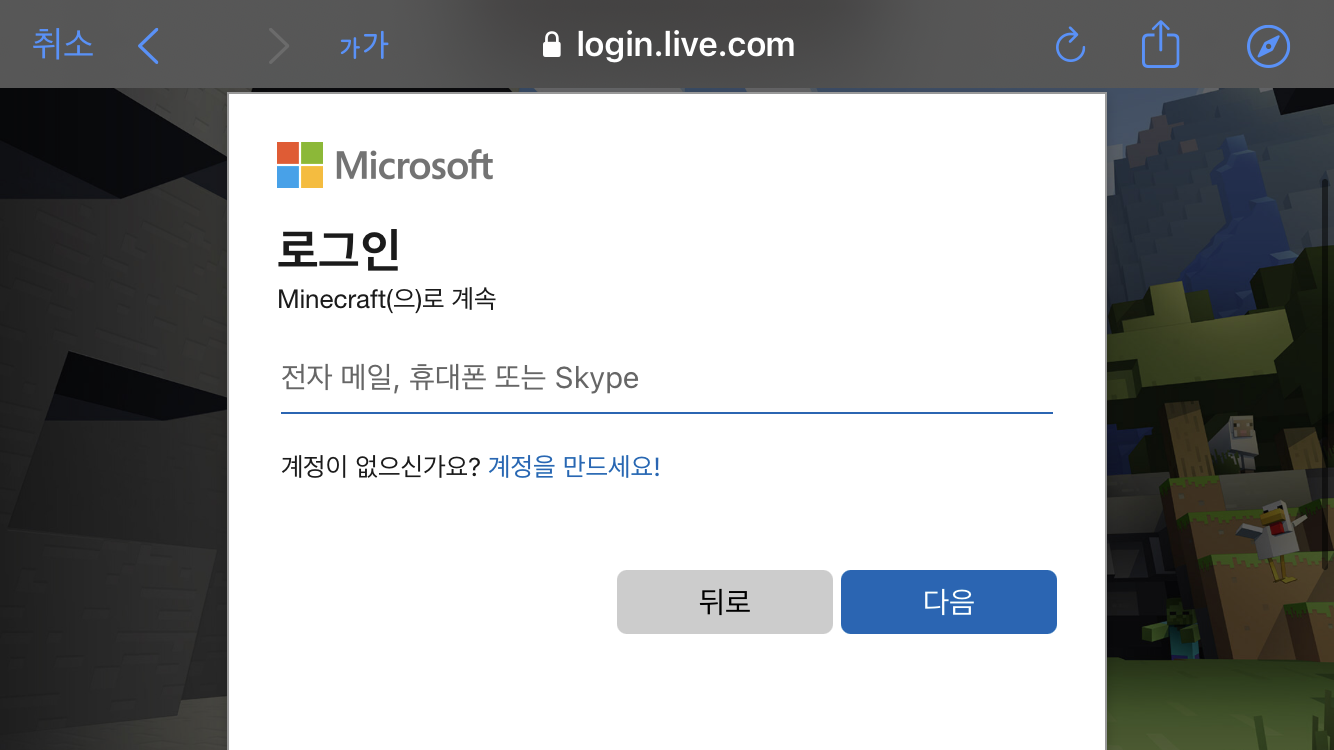Tap the Microsoft logo
This screenshot has height=750, width=1334.
(385, 165)
